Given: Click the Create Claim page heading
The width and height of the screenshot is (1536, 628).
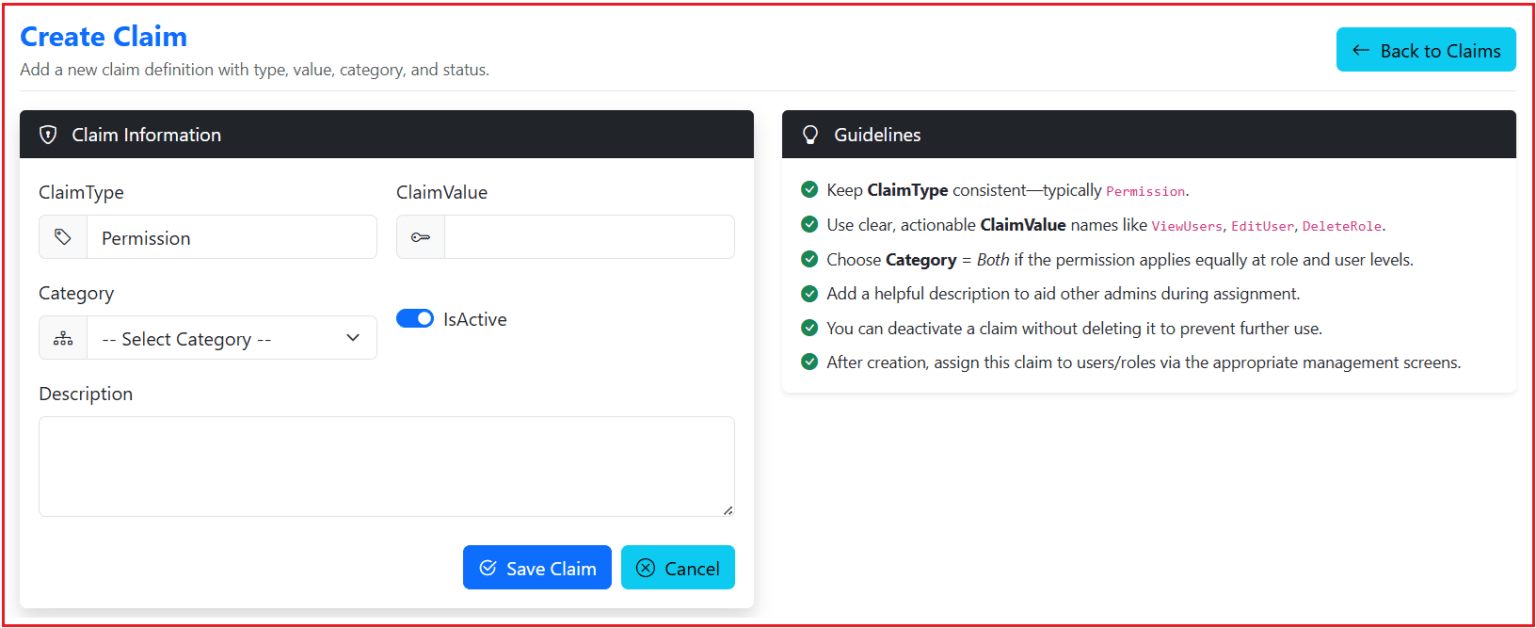Looking at the screenshot, I should (103, 36).
